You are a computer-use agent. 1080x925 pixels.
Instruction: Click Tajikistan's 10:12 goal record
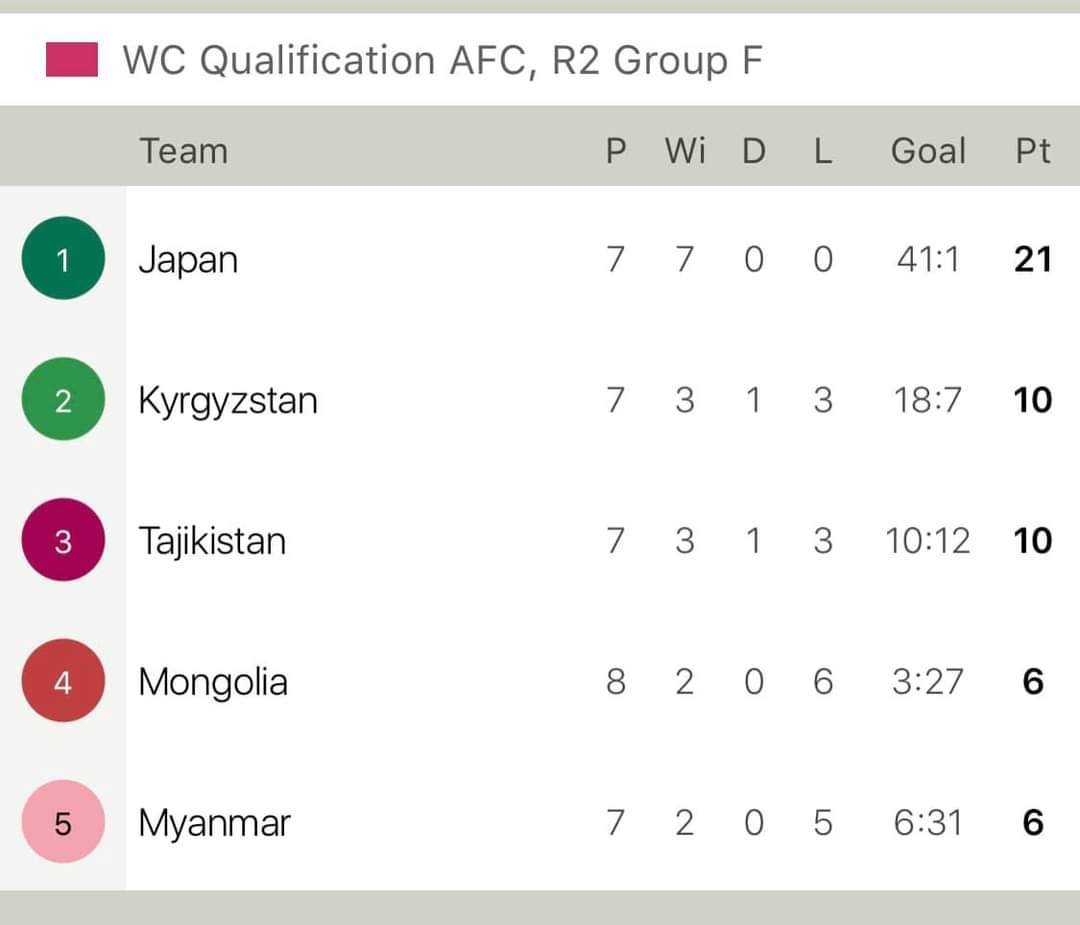pos(928,541)
